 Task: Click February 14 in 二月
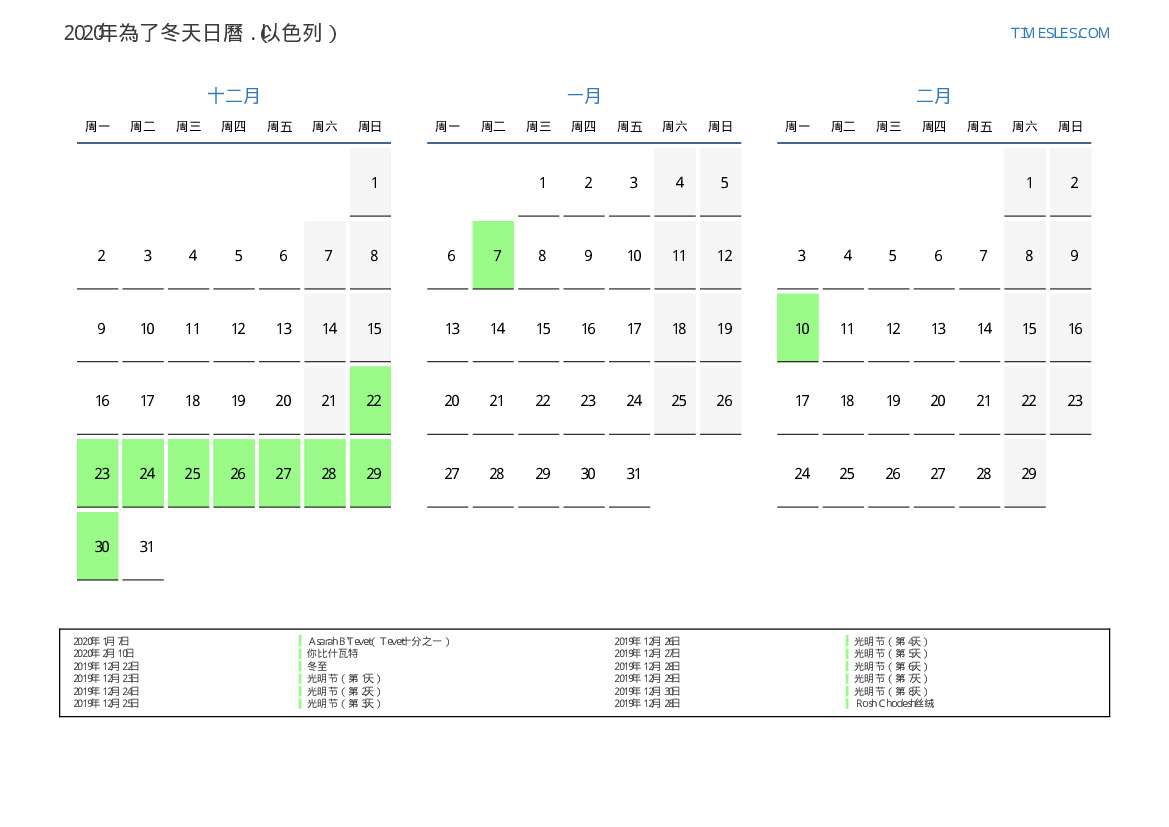[x=980, y=328]
